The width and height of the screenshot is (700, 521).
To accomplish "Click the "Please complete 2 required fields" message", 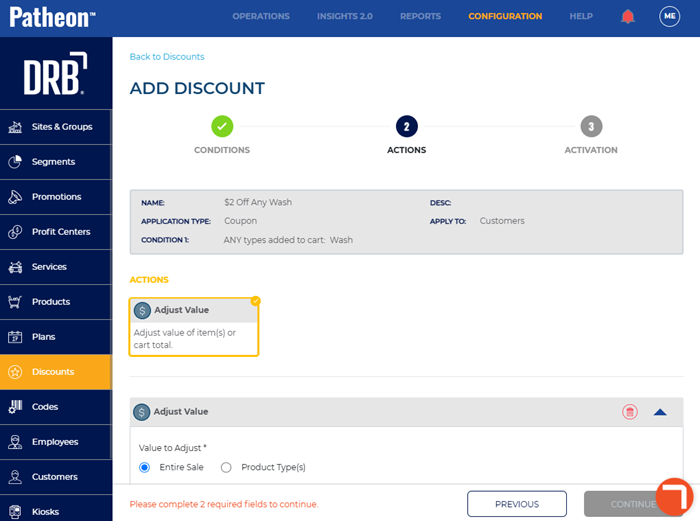I will pyautogui.click(x=224, y=504).
